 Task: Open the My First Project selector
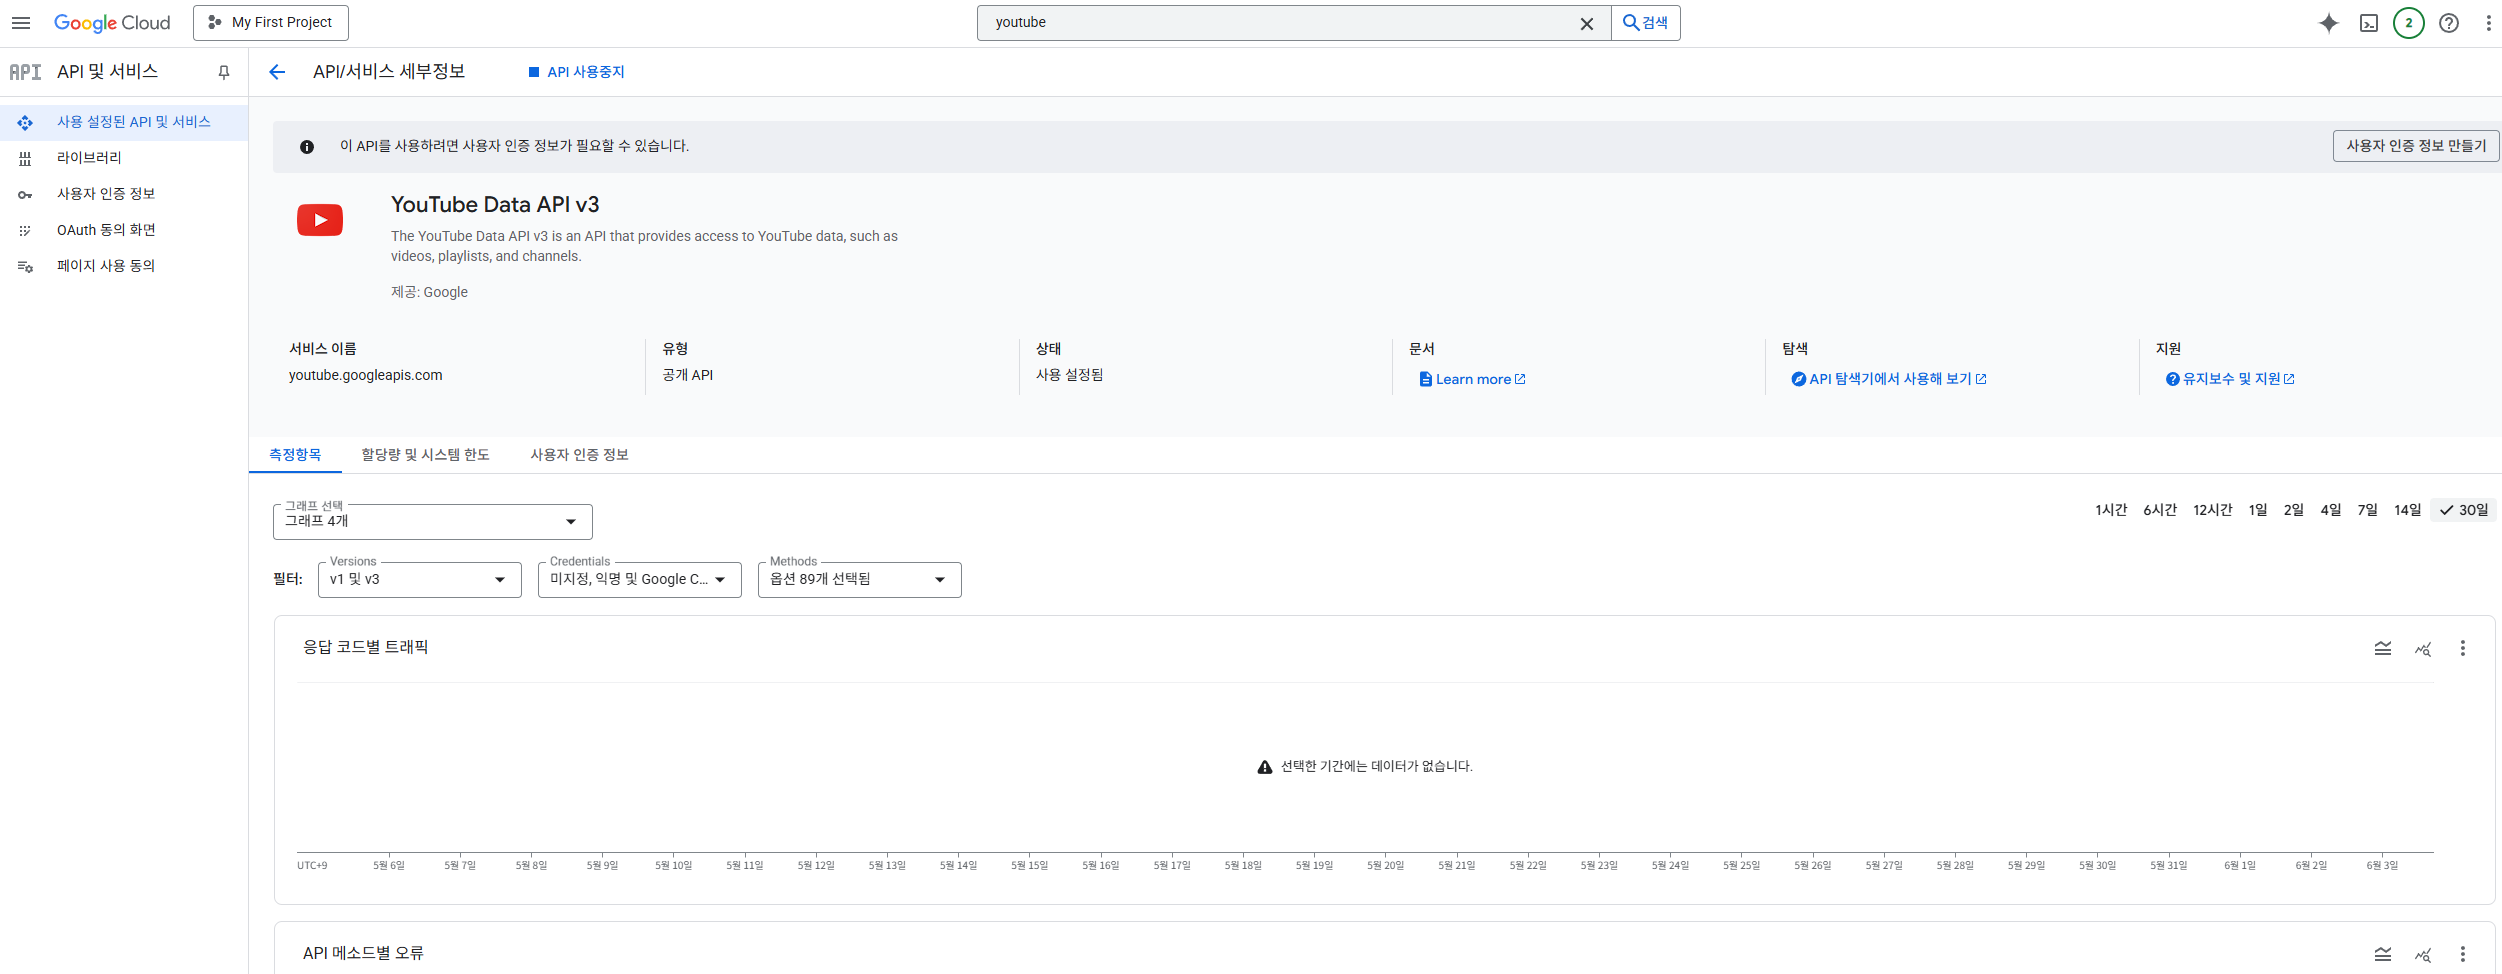tap(271, 22)
